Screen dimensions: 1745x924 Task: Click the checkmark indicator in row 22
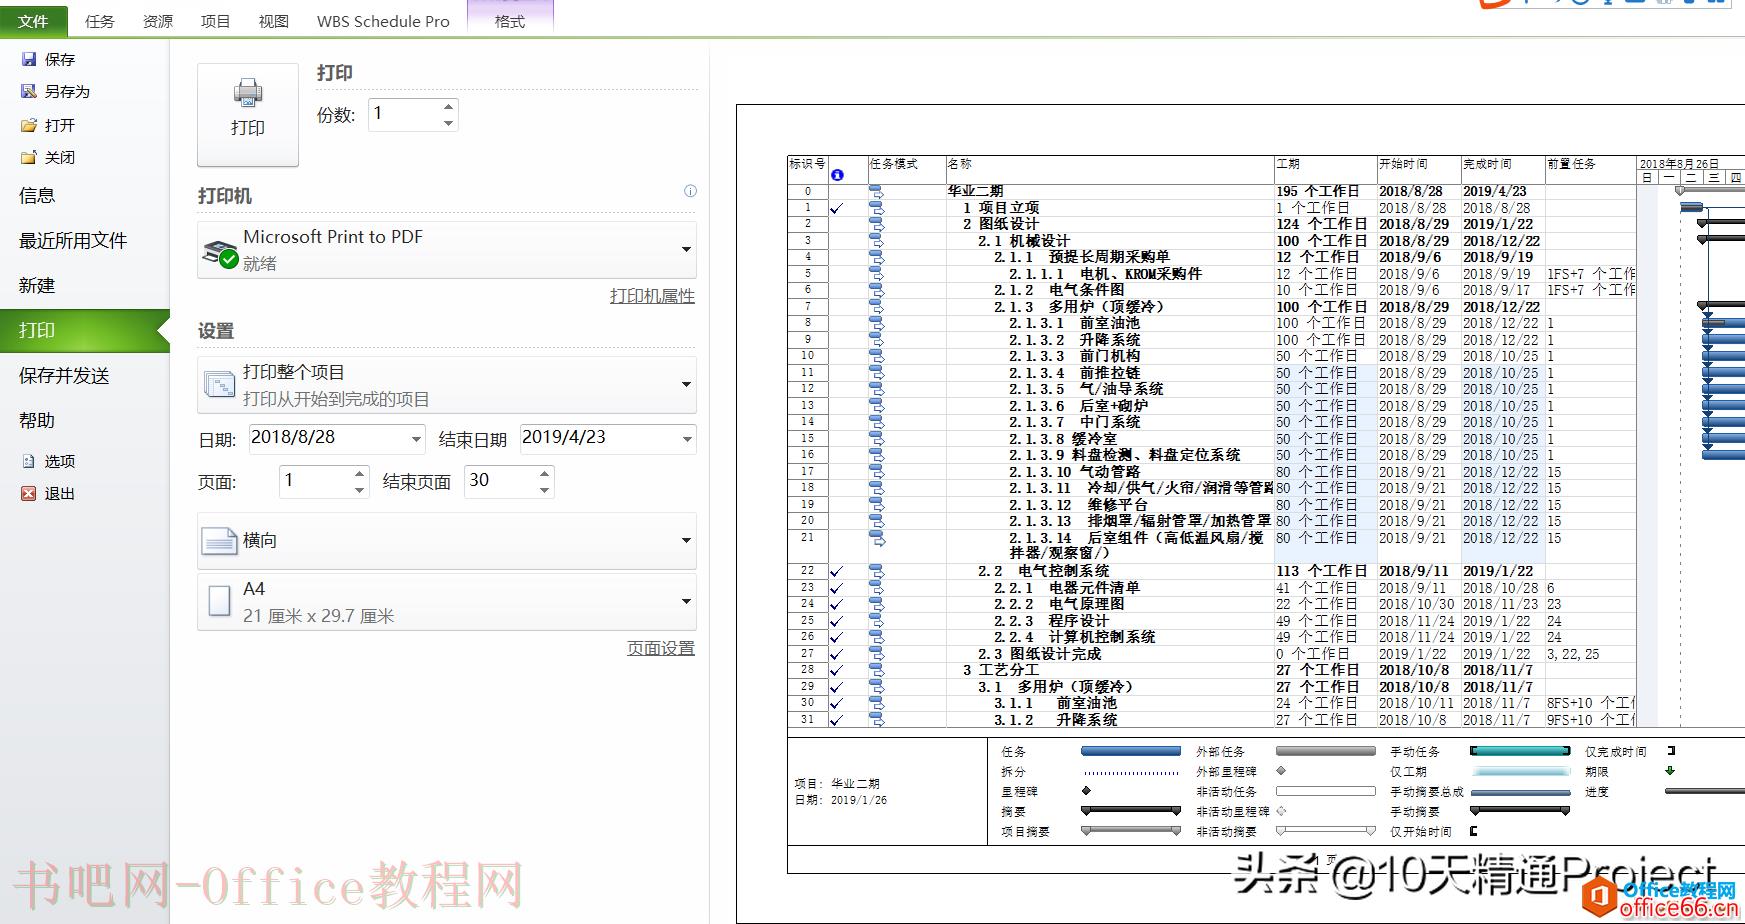tap(837, 571)
